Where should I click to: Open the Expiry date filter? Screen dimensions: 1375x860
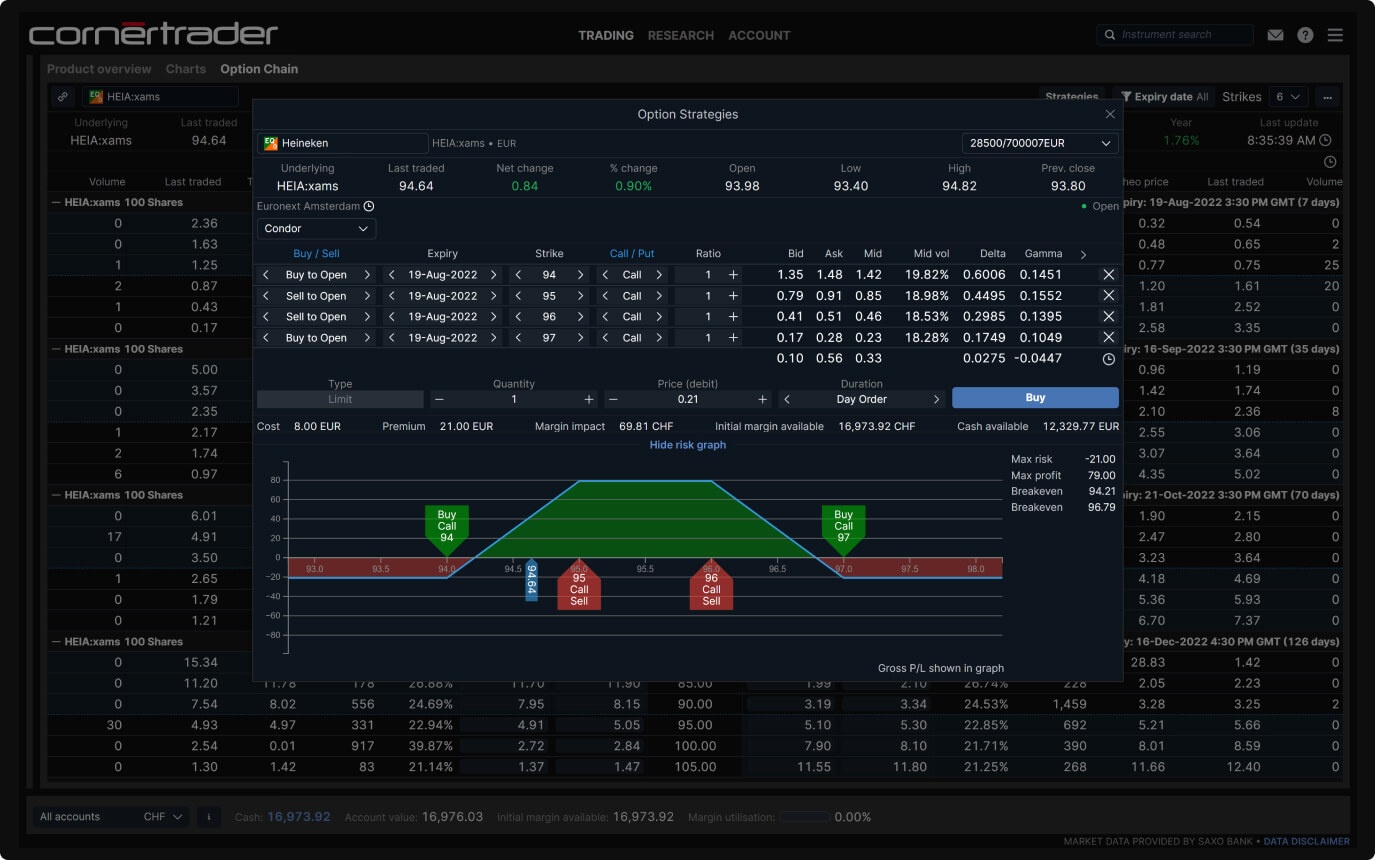[x=1164, y=97]
